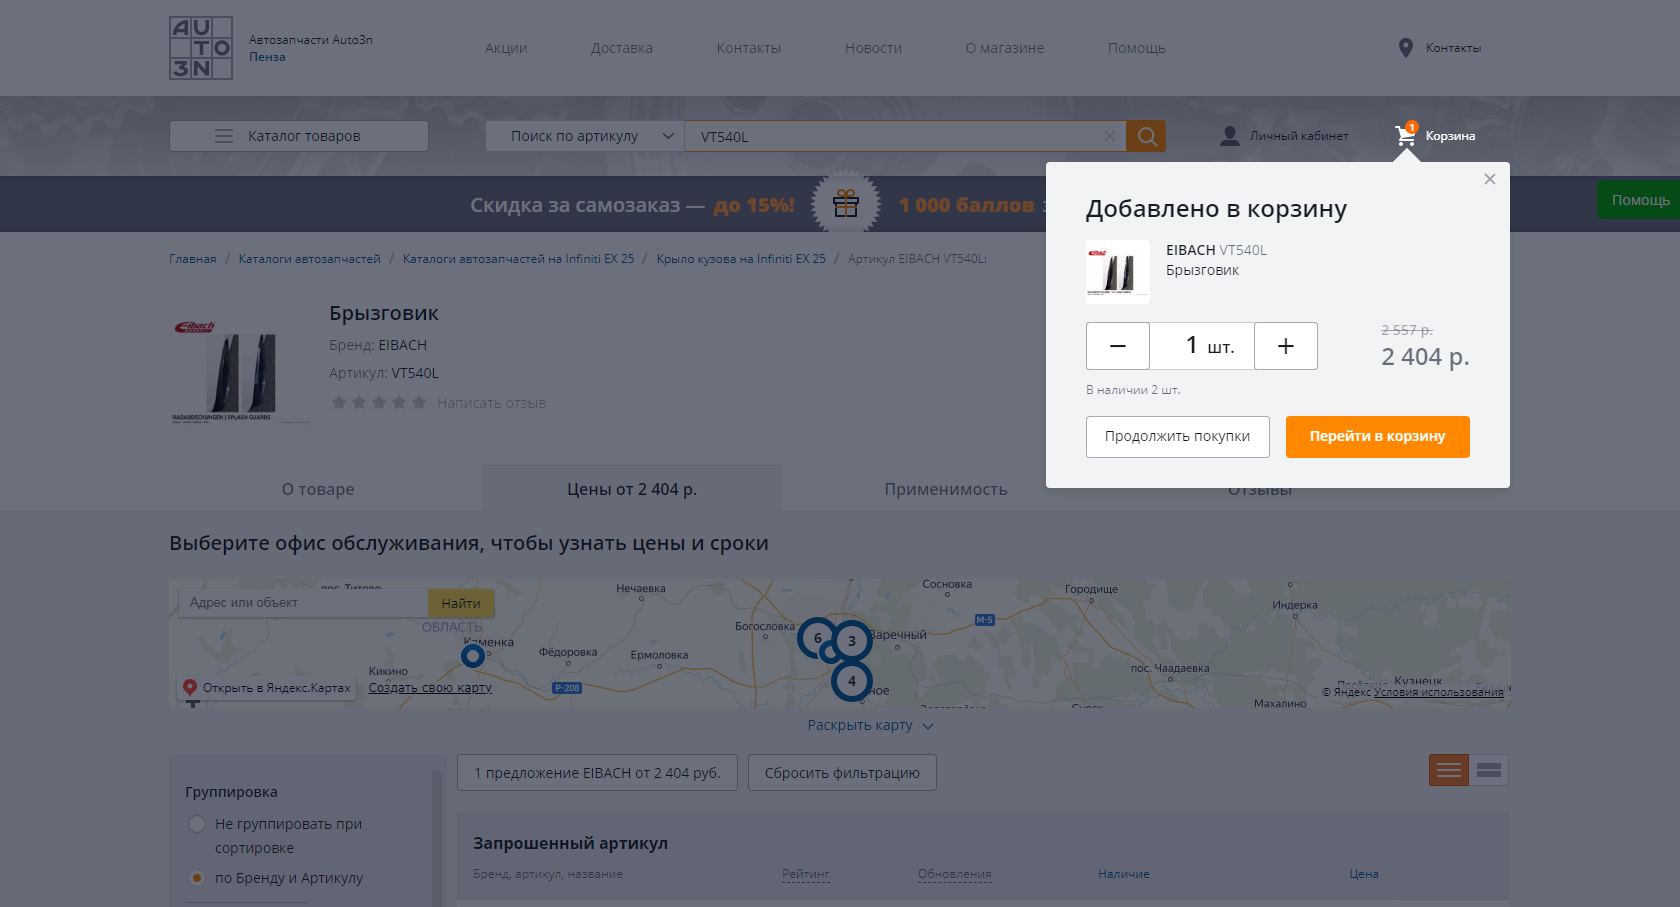Click the map cluster marker 4
Screen dimensions: 1680x907
pyautogui.click(x=852, y=681)
